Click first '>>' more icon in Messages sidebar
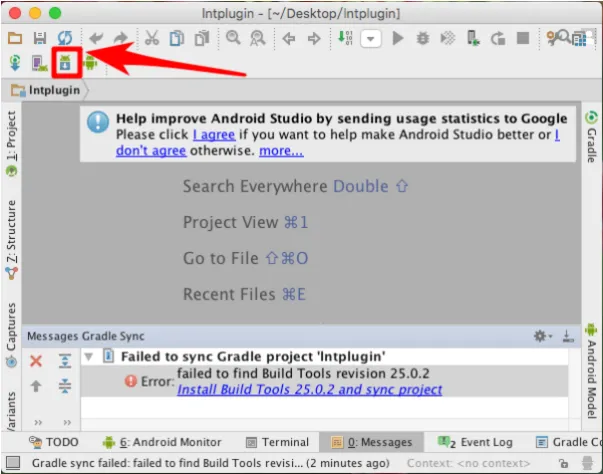 38,422
